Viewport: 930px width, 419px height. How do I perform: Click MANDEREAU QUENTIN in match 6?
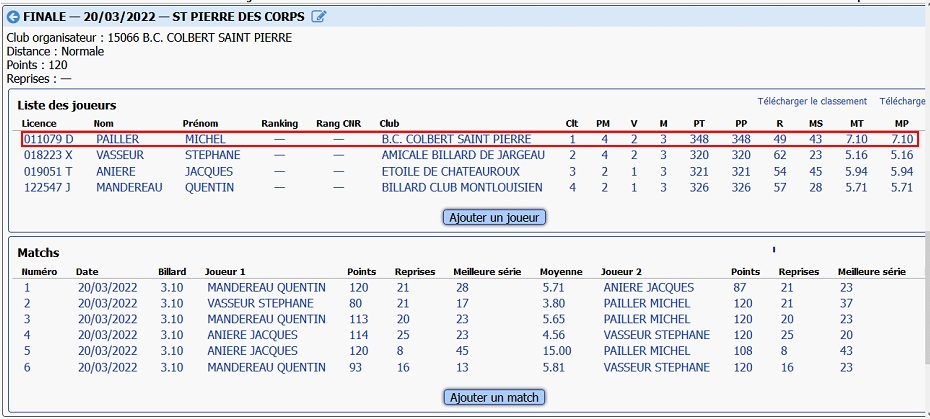point(266,367)
